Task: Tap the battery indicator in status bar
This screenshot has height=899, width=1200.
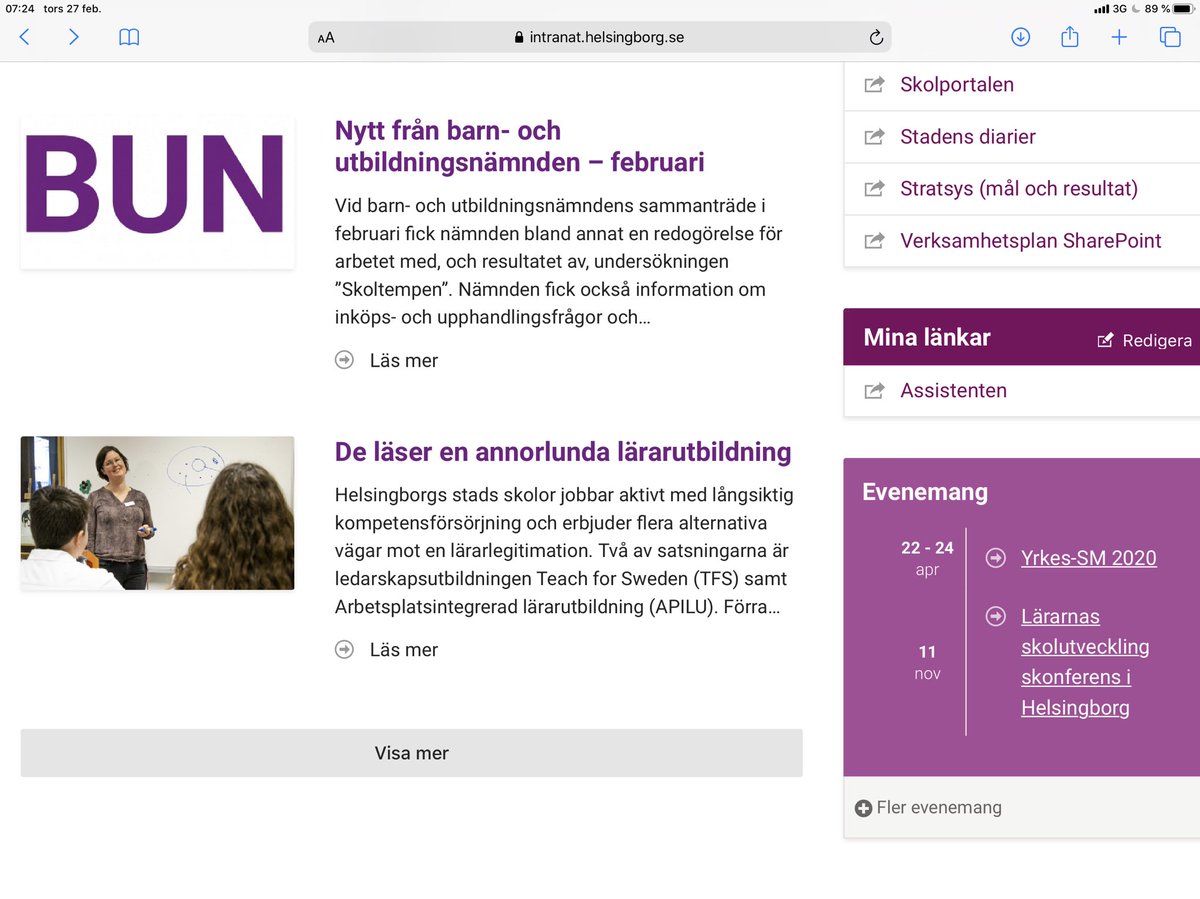Action: click(1181, 9)
